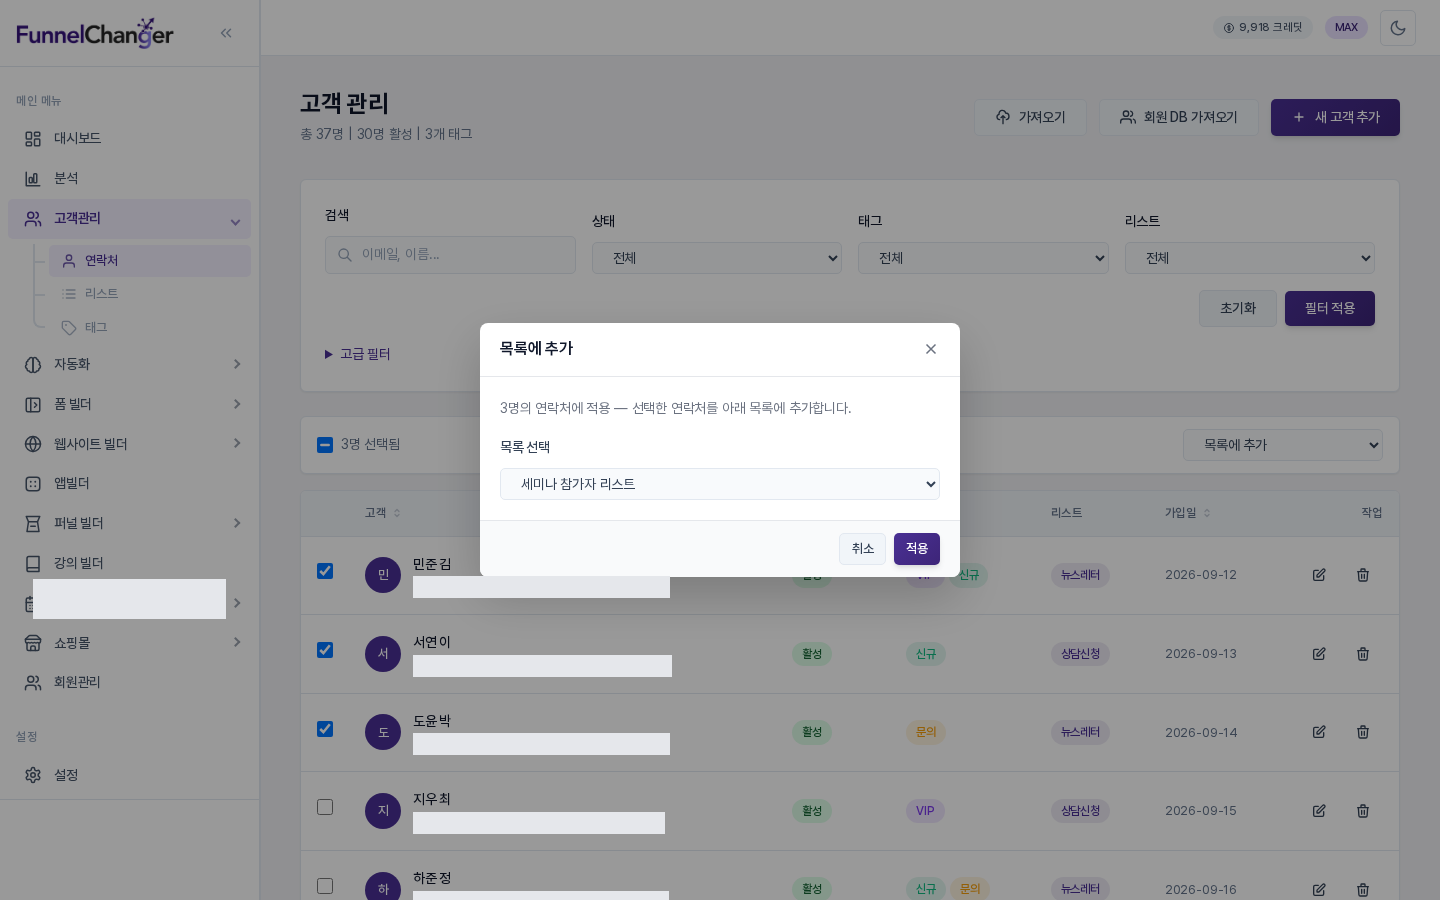
Task: Expand the 퍼널 빌더 sidebar menu
Action: coord(129,524)
